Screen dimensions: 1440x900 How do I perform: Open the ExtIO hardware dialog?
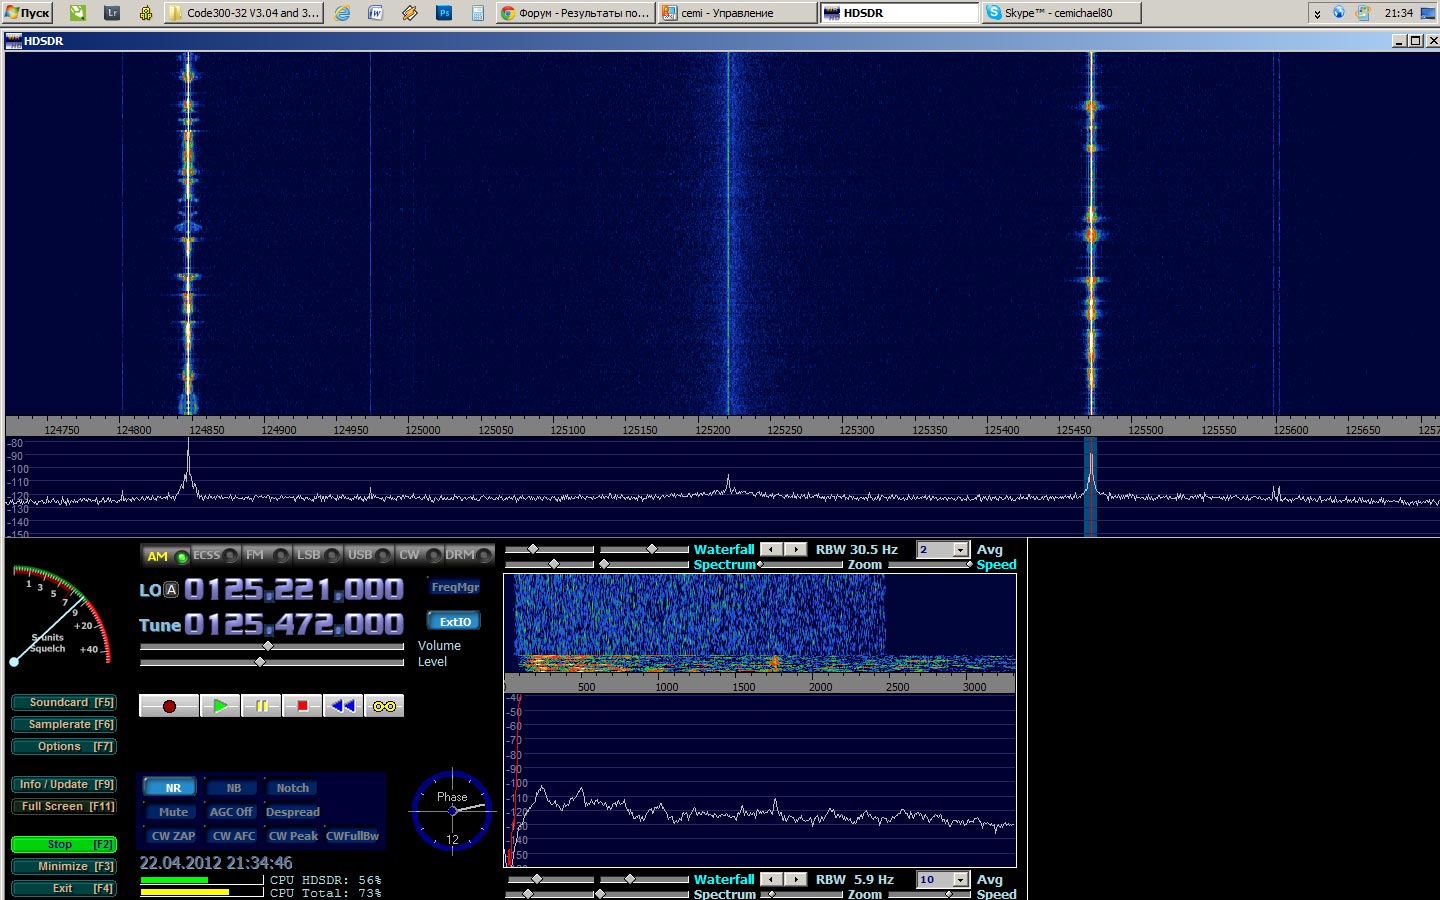[x=455, y=621]
